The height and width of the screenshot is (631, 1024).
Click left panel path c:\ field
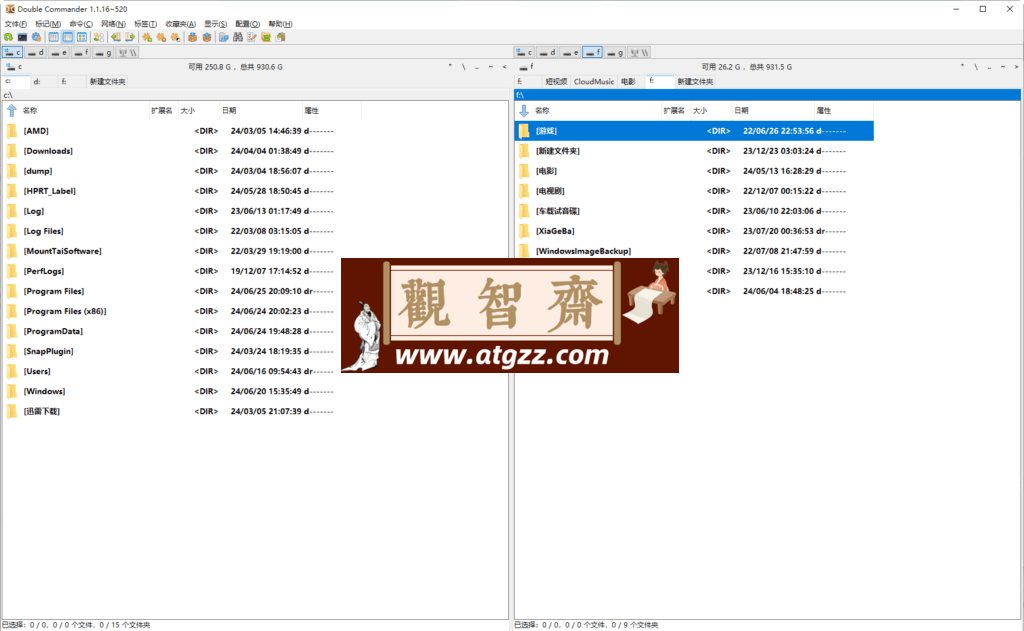pos(255,95)
